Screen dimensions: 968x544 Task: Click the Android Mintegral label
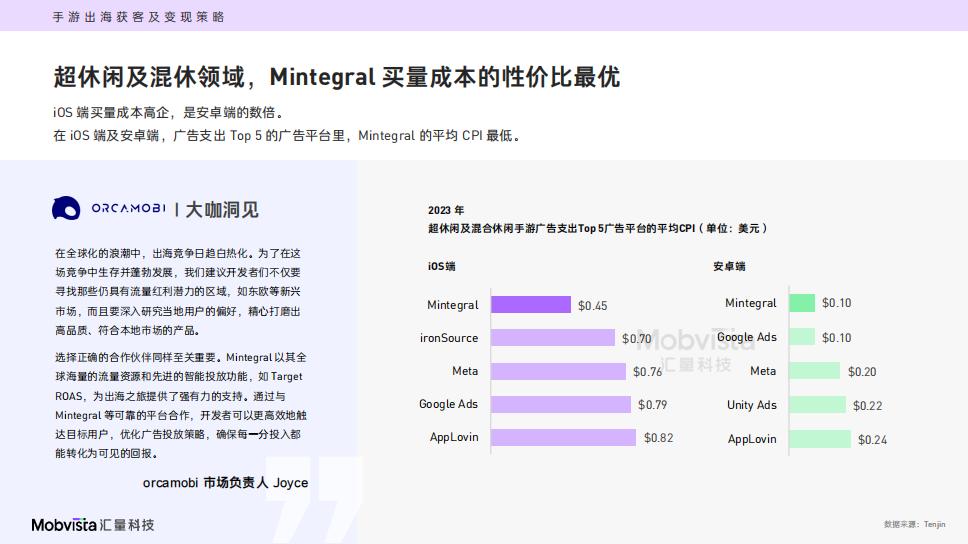coord(751,303)
